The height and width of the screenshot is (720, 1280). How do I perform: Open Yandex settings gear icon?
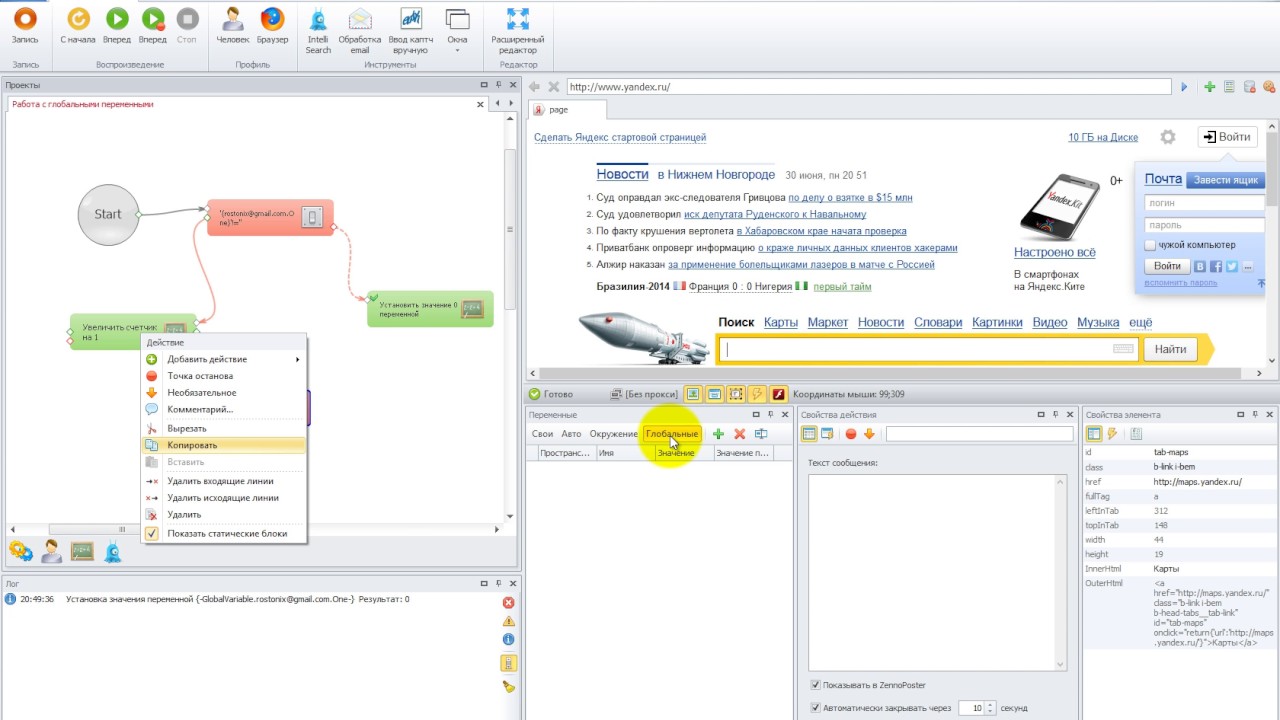tap(1168, 138)
